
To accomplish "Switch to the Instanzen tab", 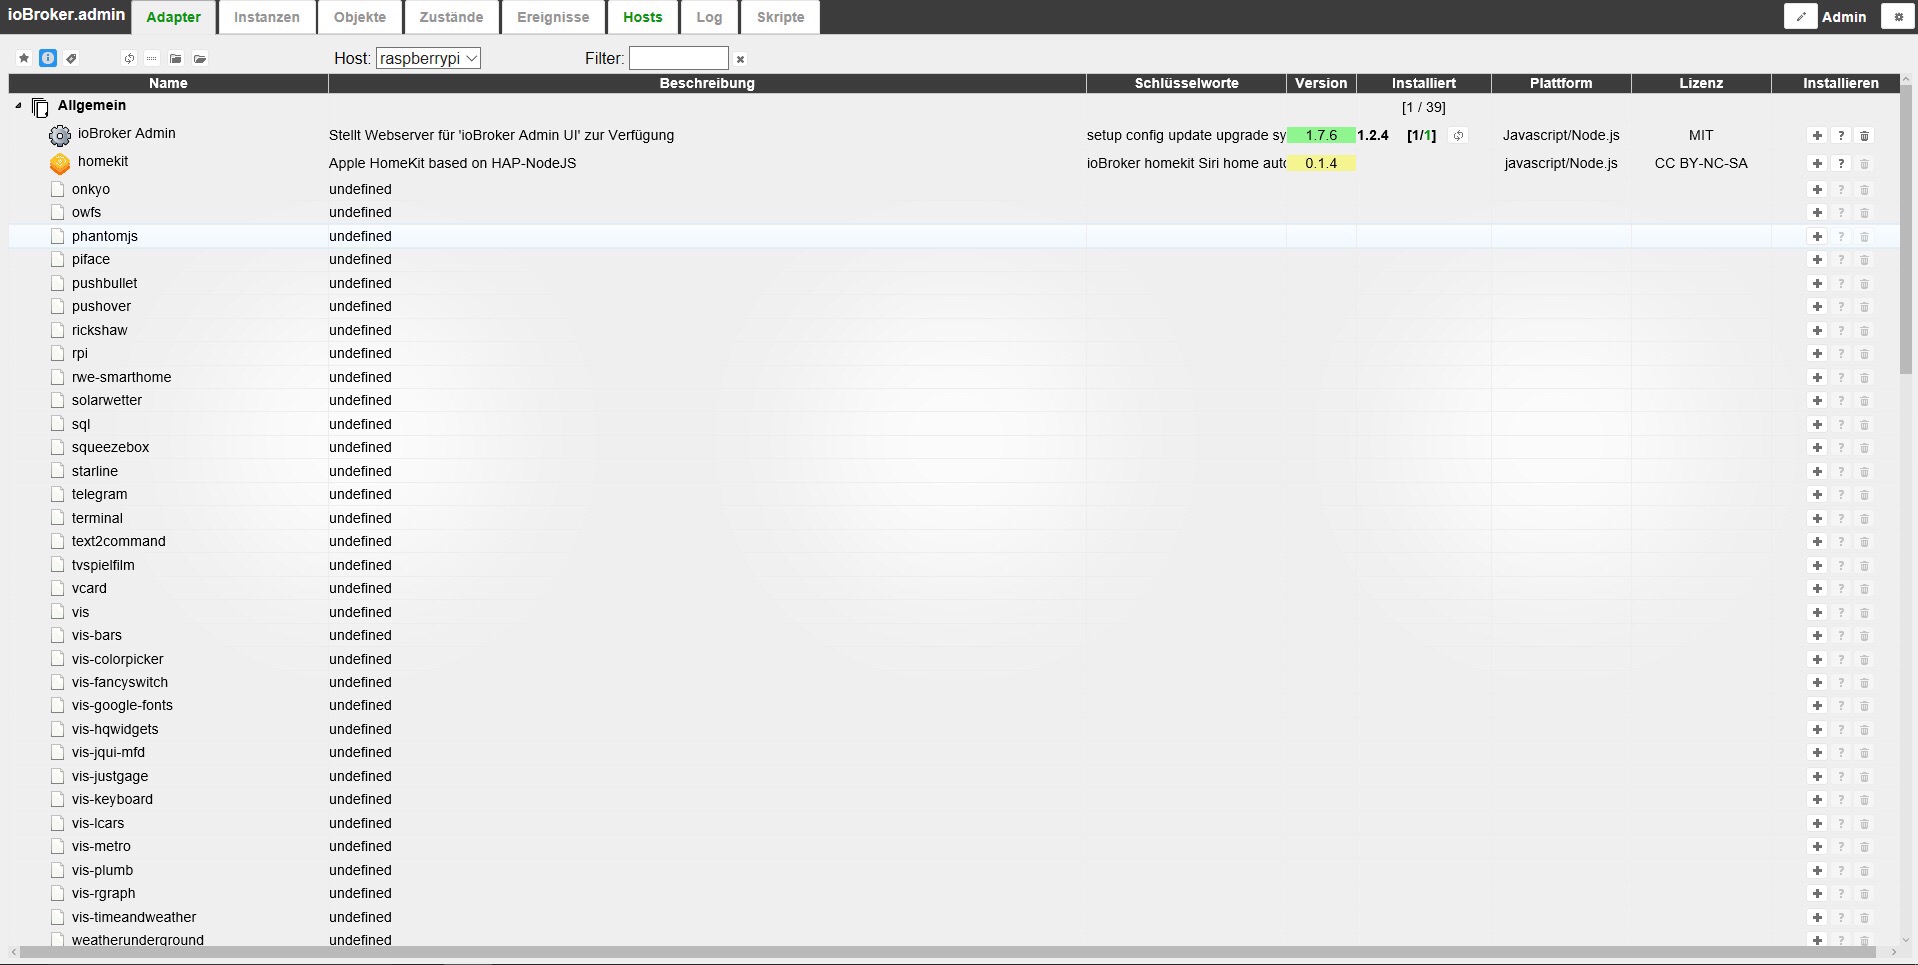I will pyautogui.click(x=267, y=17).
